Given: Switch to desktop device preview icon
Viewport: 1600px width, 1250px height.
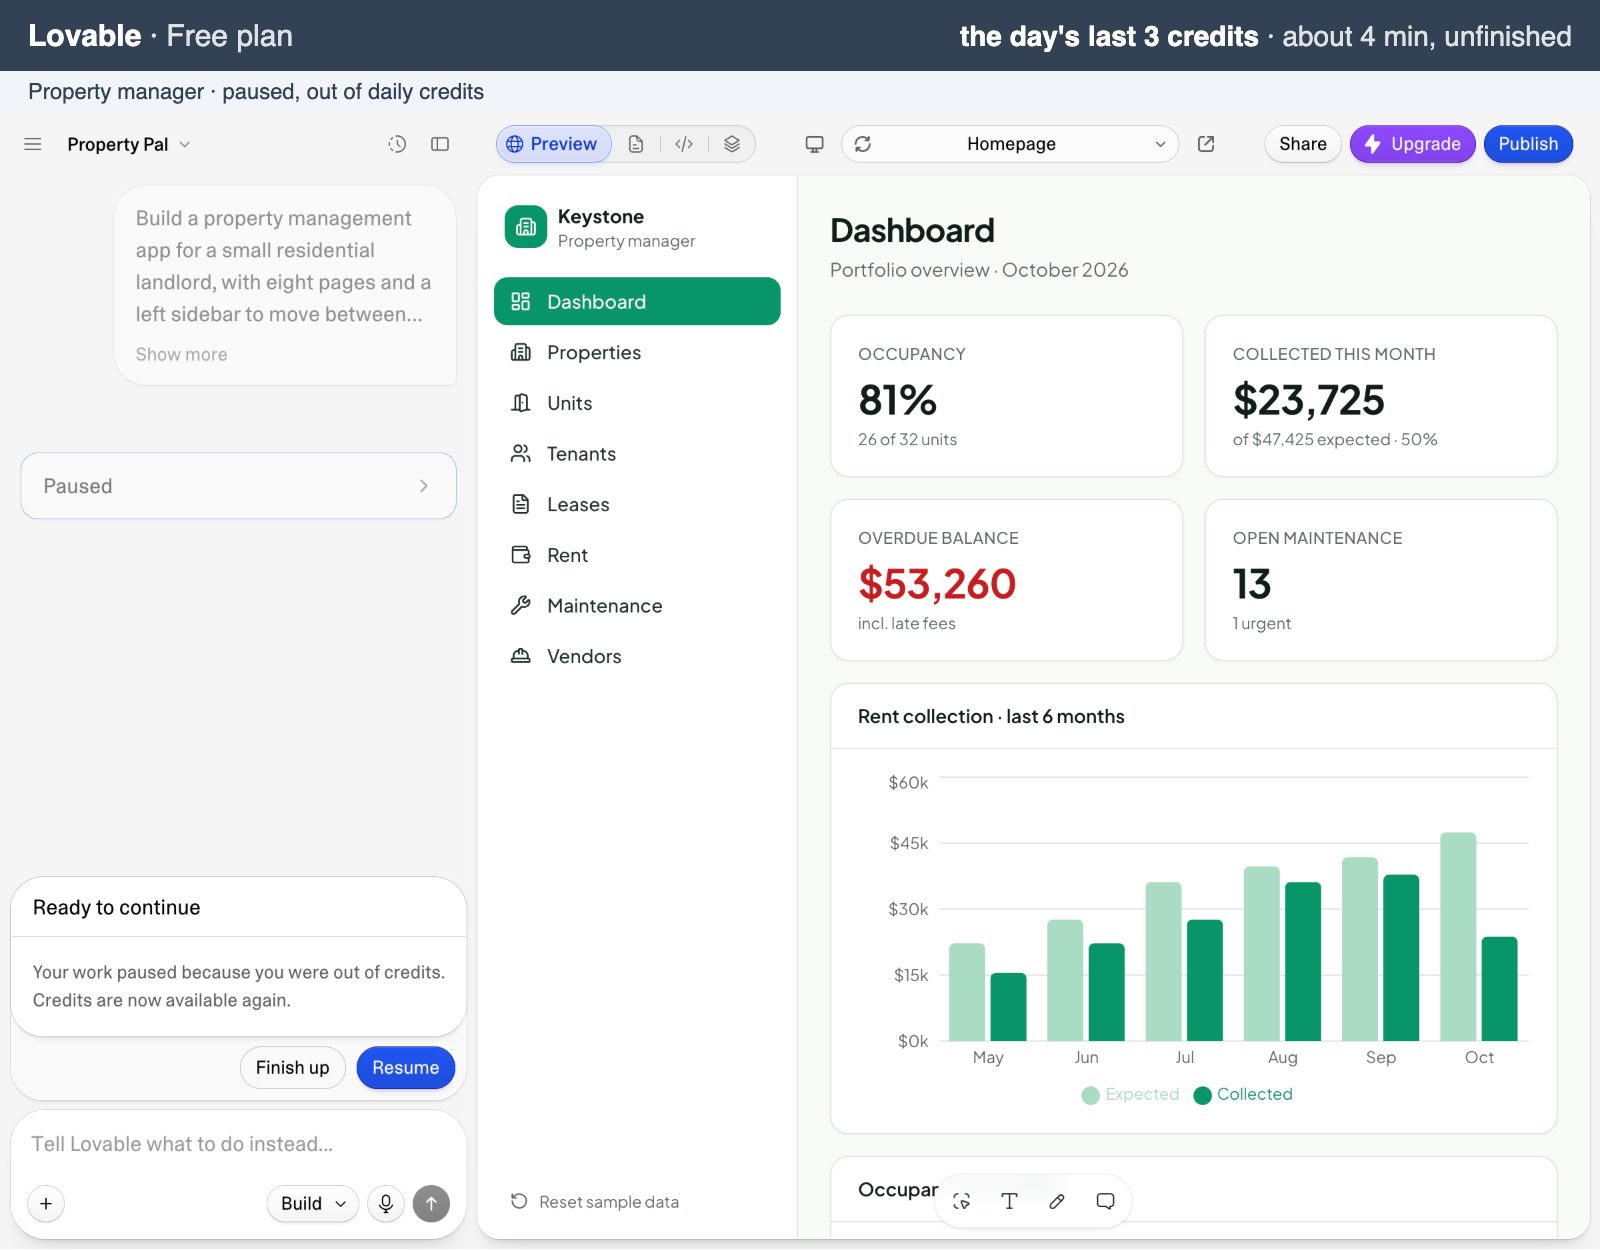Looking at the screenshot, I should click(x=815, y=144).
